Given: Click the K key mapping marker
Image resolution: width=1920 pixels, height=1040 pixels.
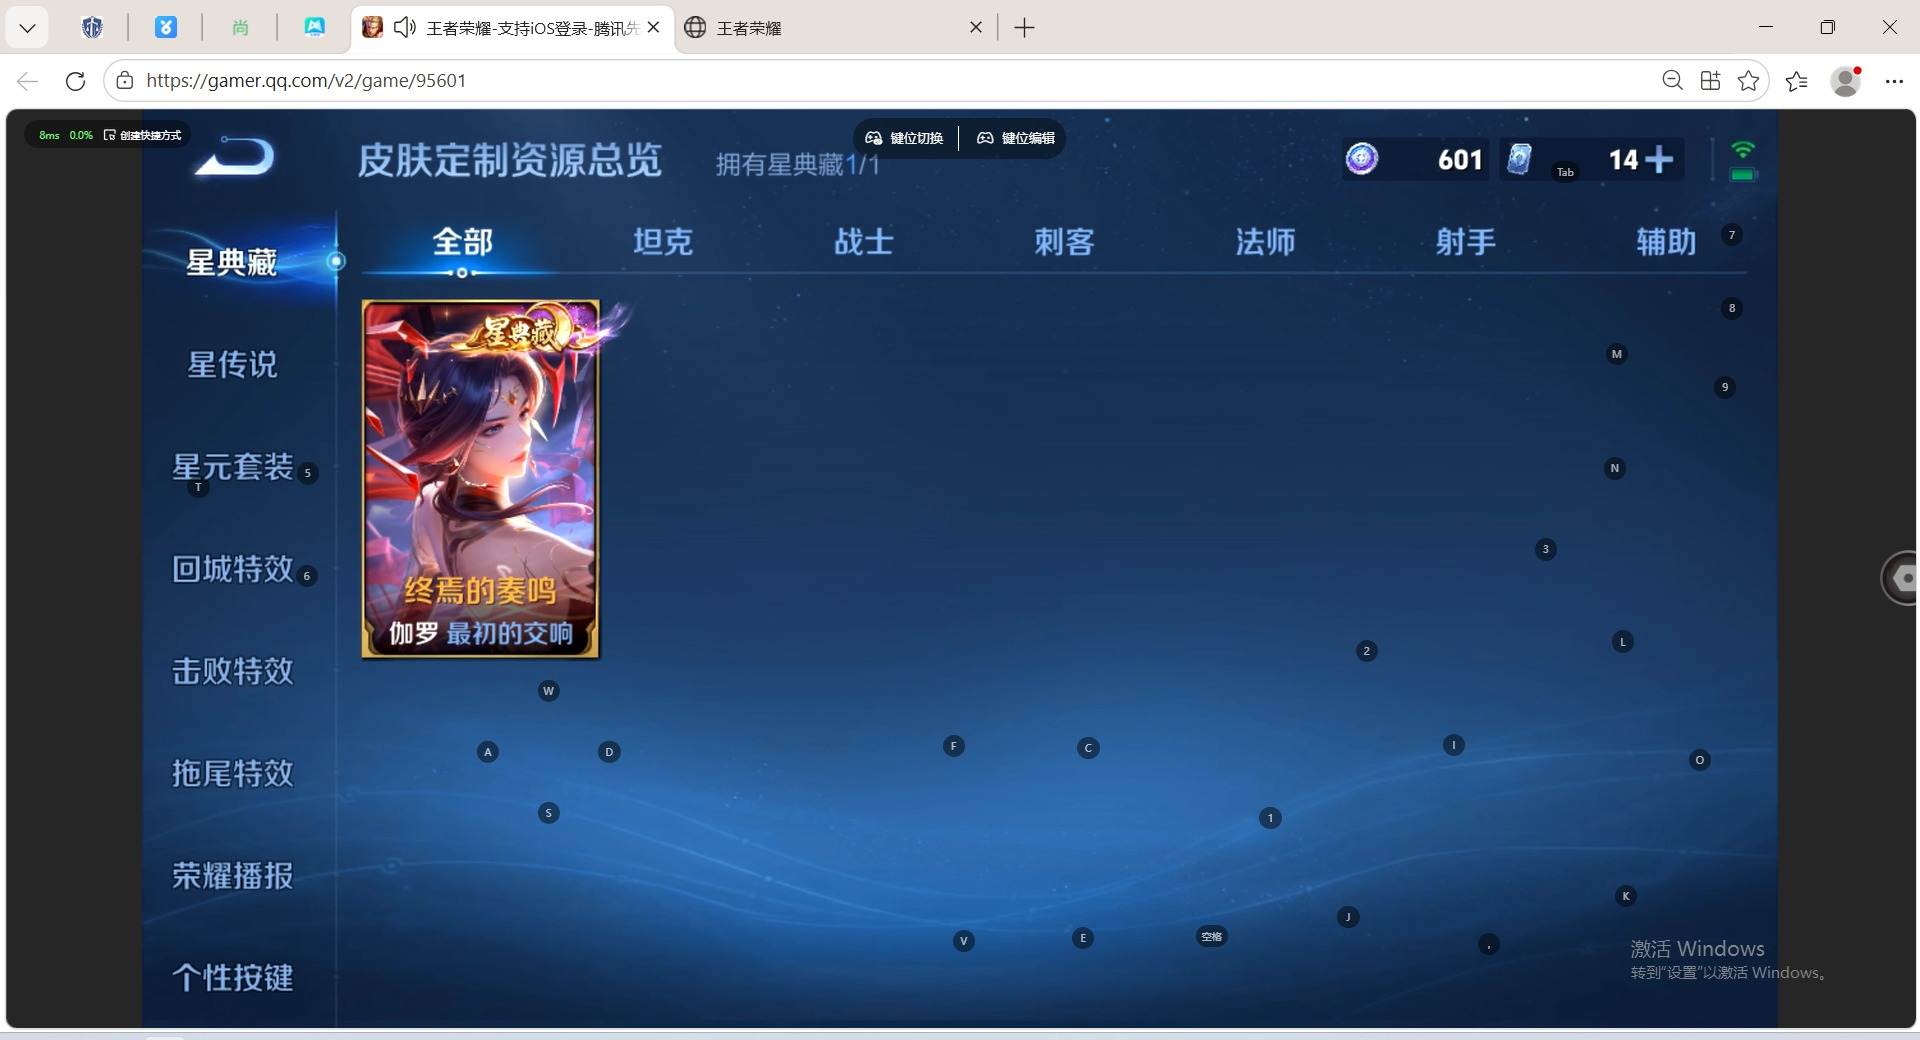Looking at the screenshot, I should 1626,896.
